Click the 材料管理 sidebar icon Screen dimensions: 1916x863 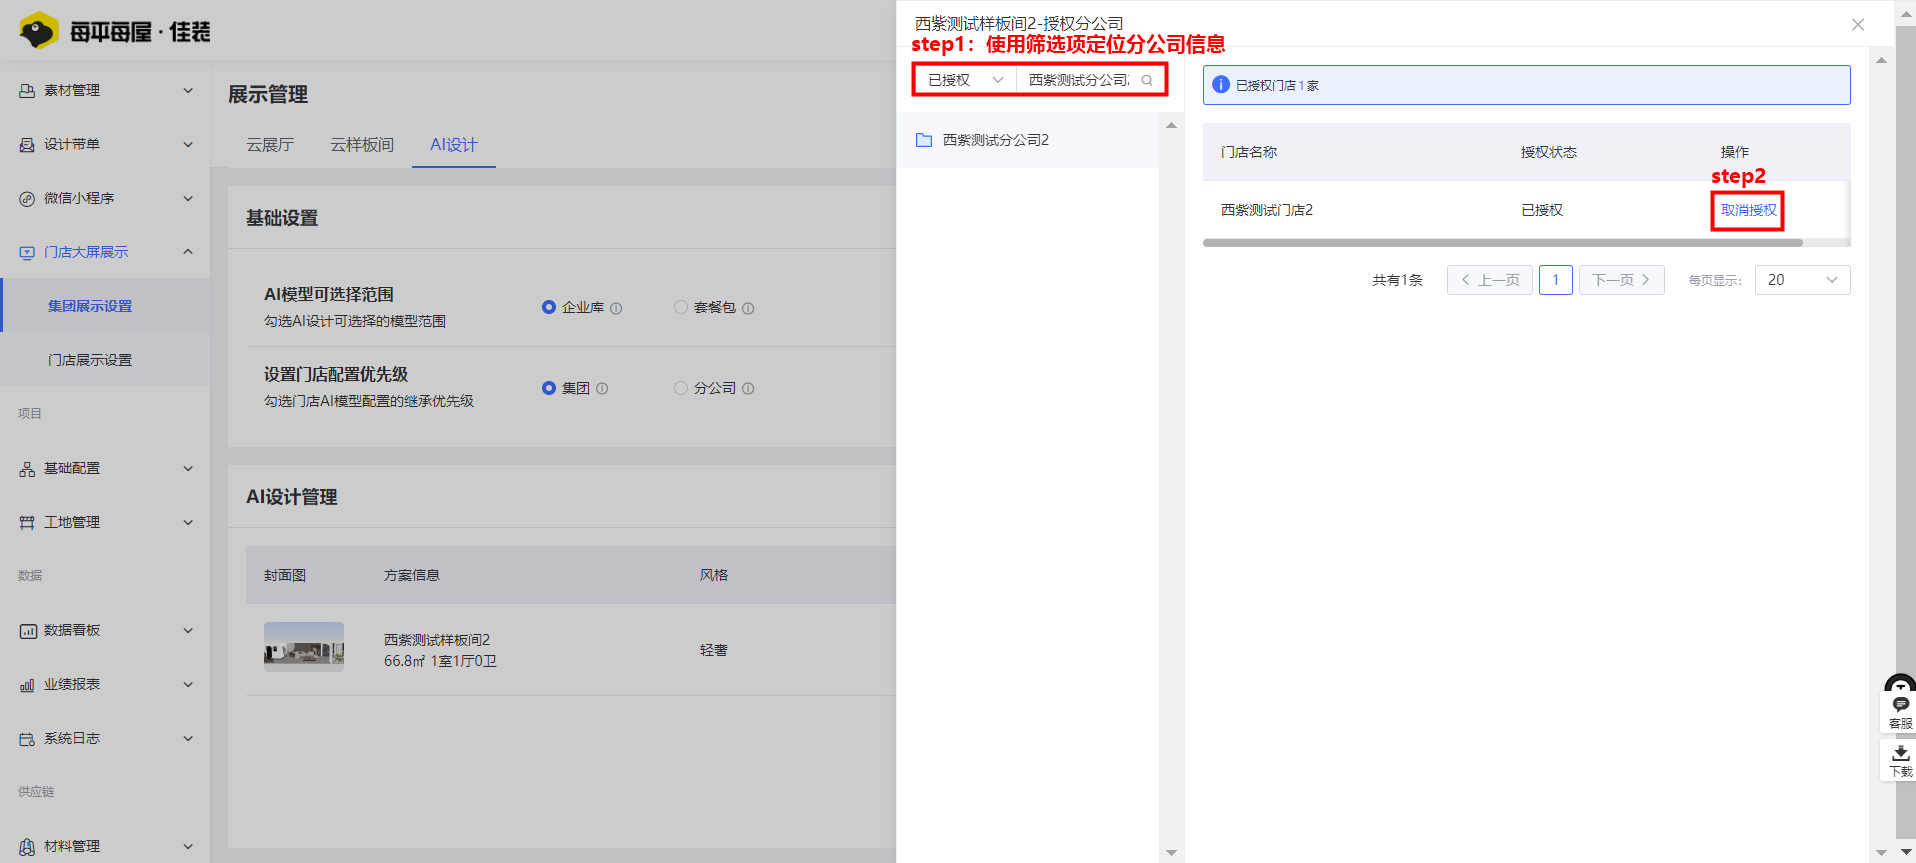(27, 846)
